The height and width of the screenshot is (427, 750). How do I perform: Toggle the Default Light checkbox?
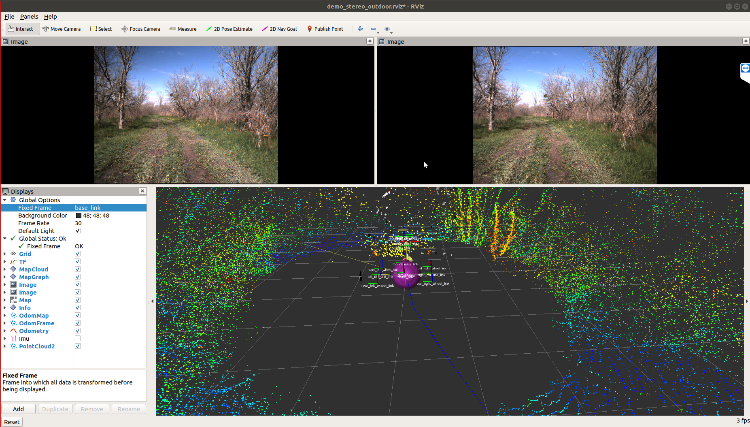(78, 230)
